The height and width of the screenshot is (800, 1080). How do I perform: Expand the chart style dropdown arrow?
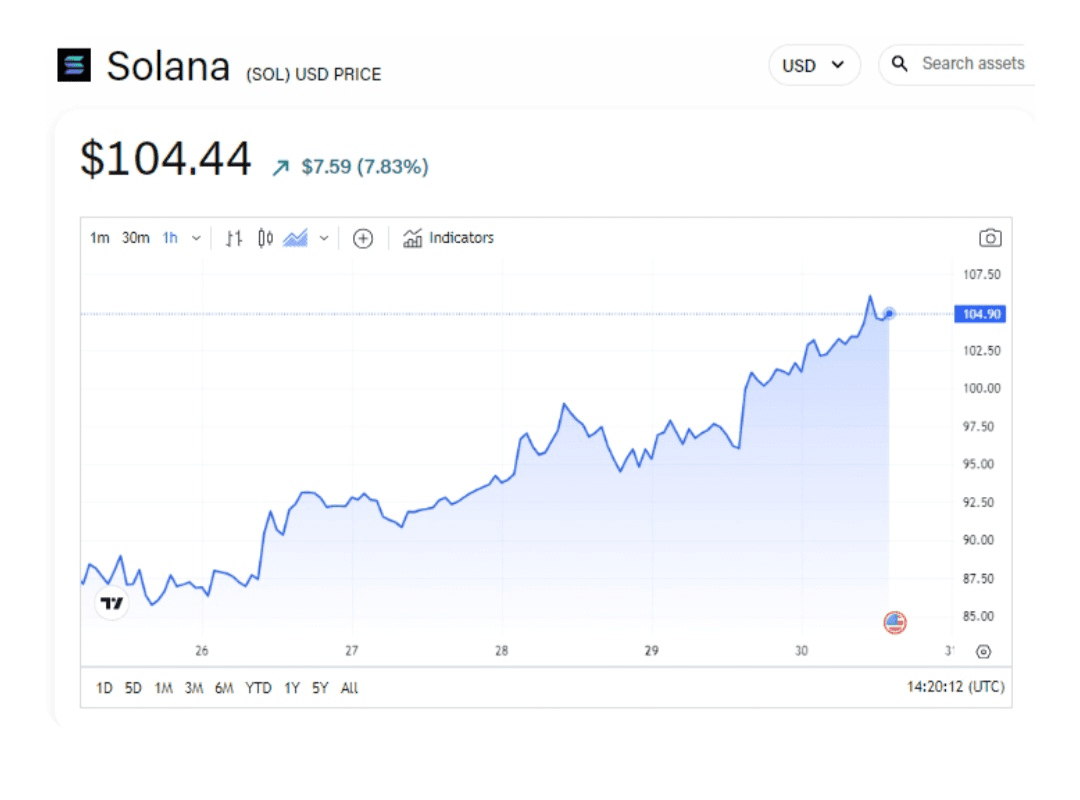tap(323, 238)
